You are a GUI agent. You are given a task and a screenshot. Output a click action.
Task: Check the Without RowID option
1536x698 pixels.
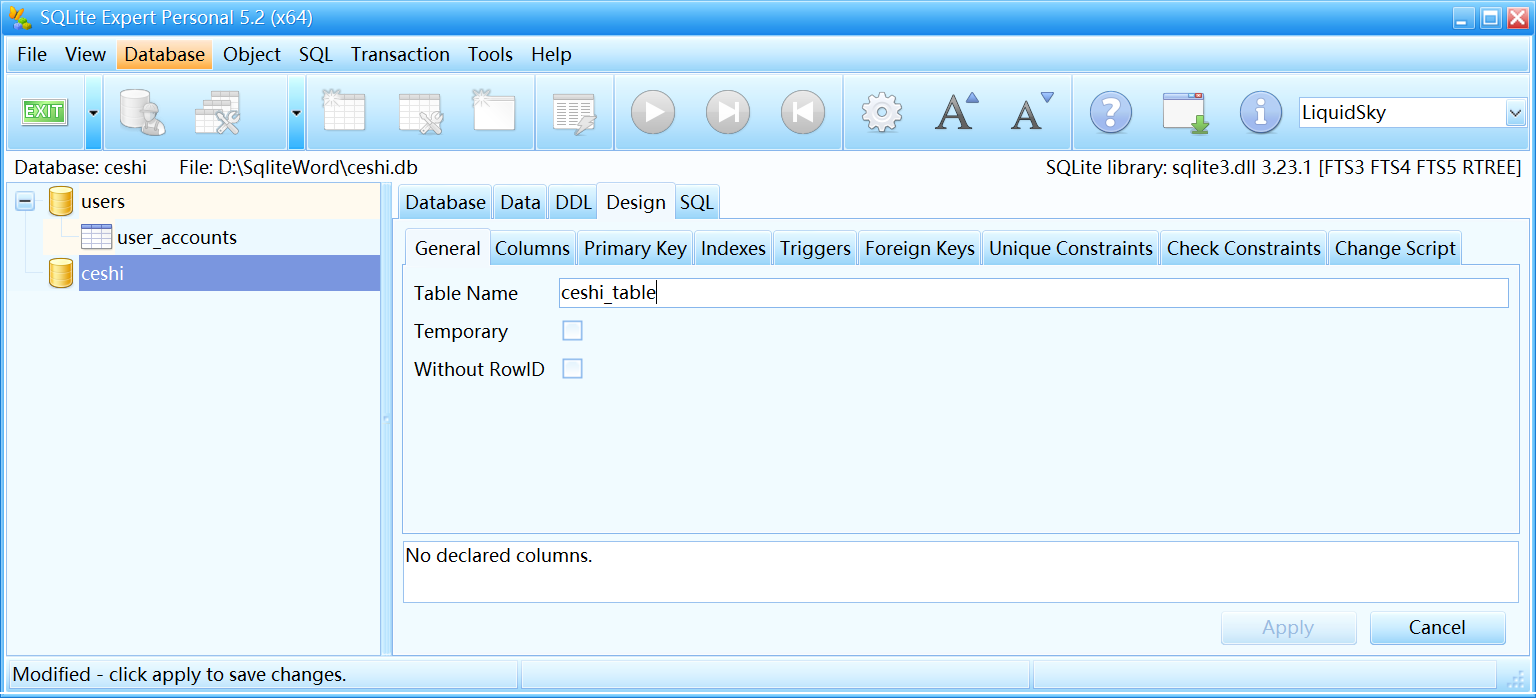[x=572, y=368]
